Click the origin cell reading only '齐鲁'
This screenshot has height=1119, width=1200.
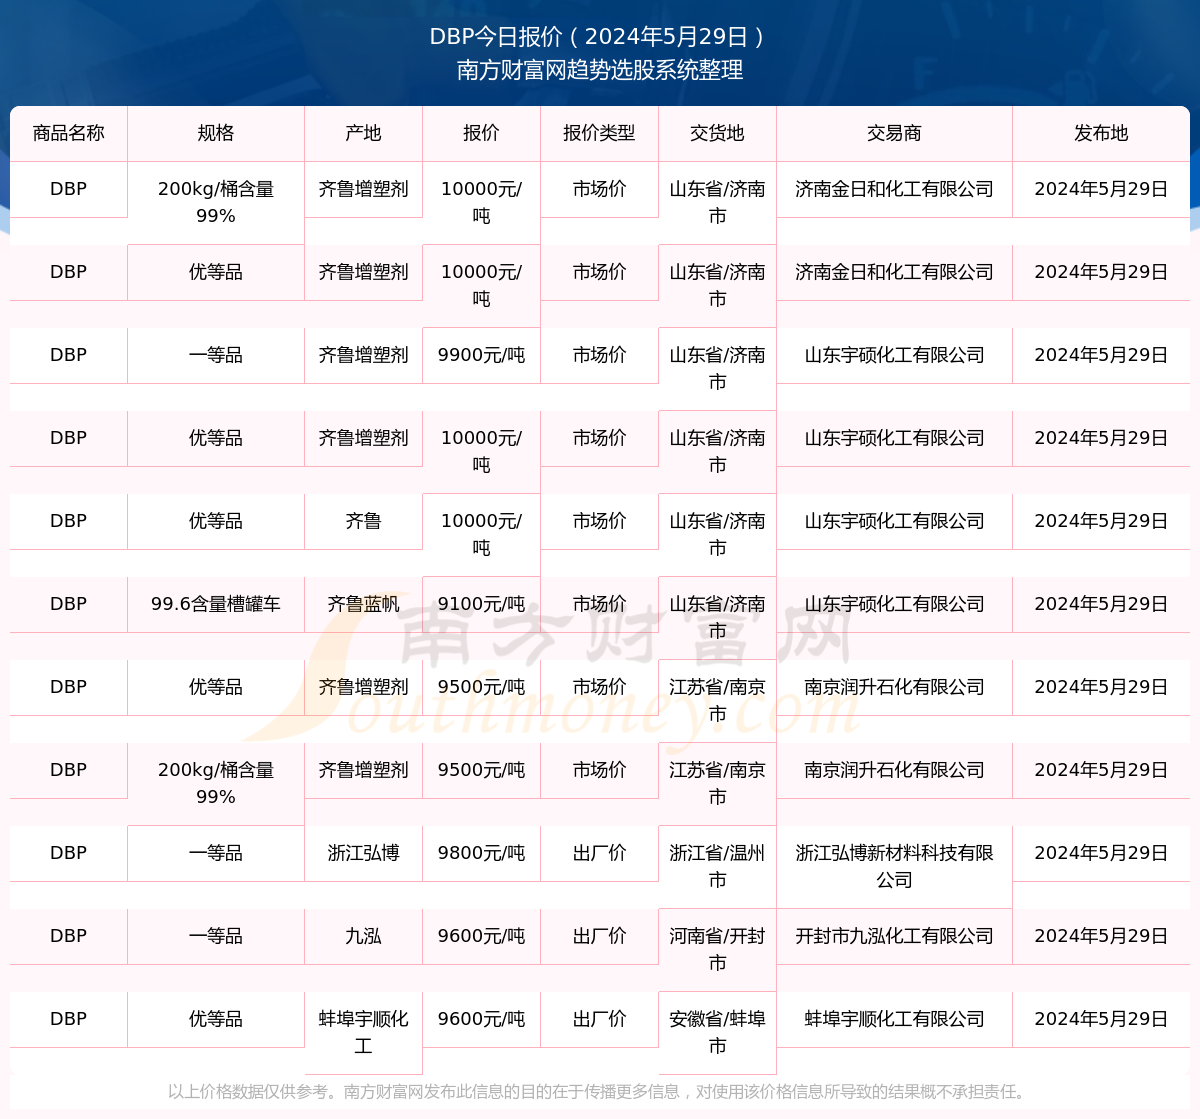363,521
